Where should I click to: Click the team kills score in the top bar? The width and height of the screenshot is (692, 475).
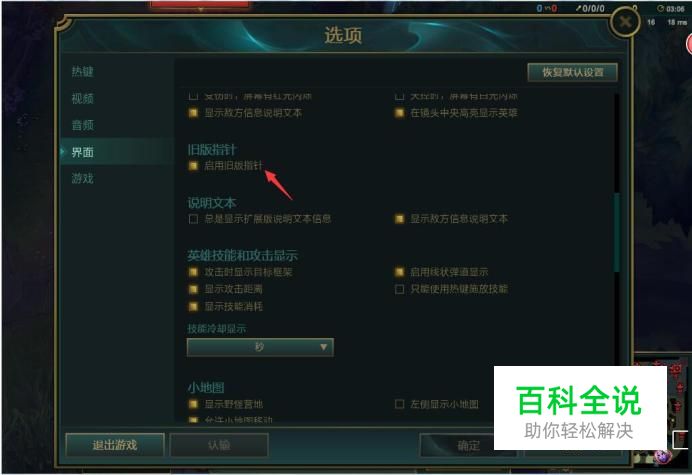pyautogui.click(x=546, y=8)
